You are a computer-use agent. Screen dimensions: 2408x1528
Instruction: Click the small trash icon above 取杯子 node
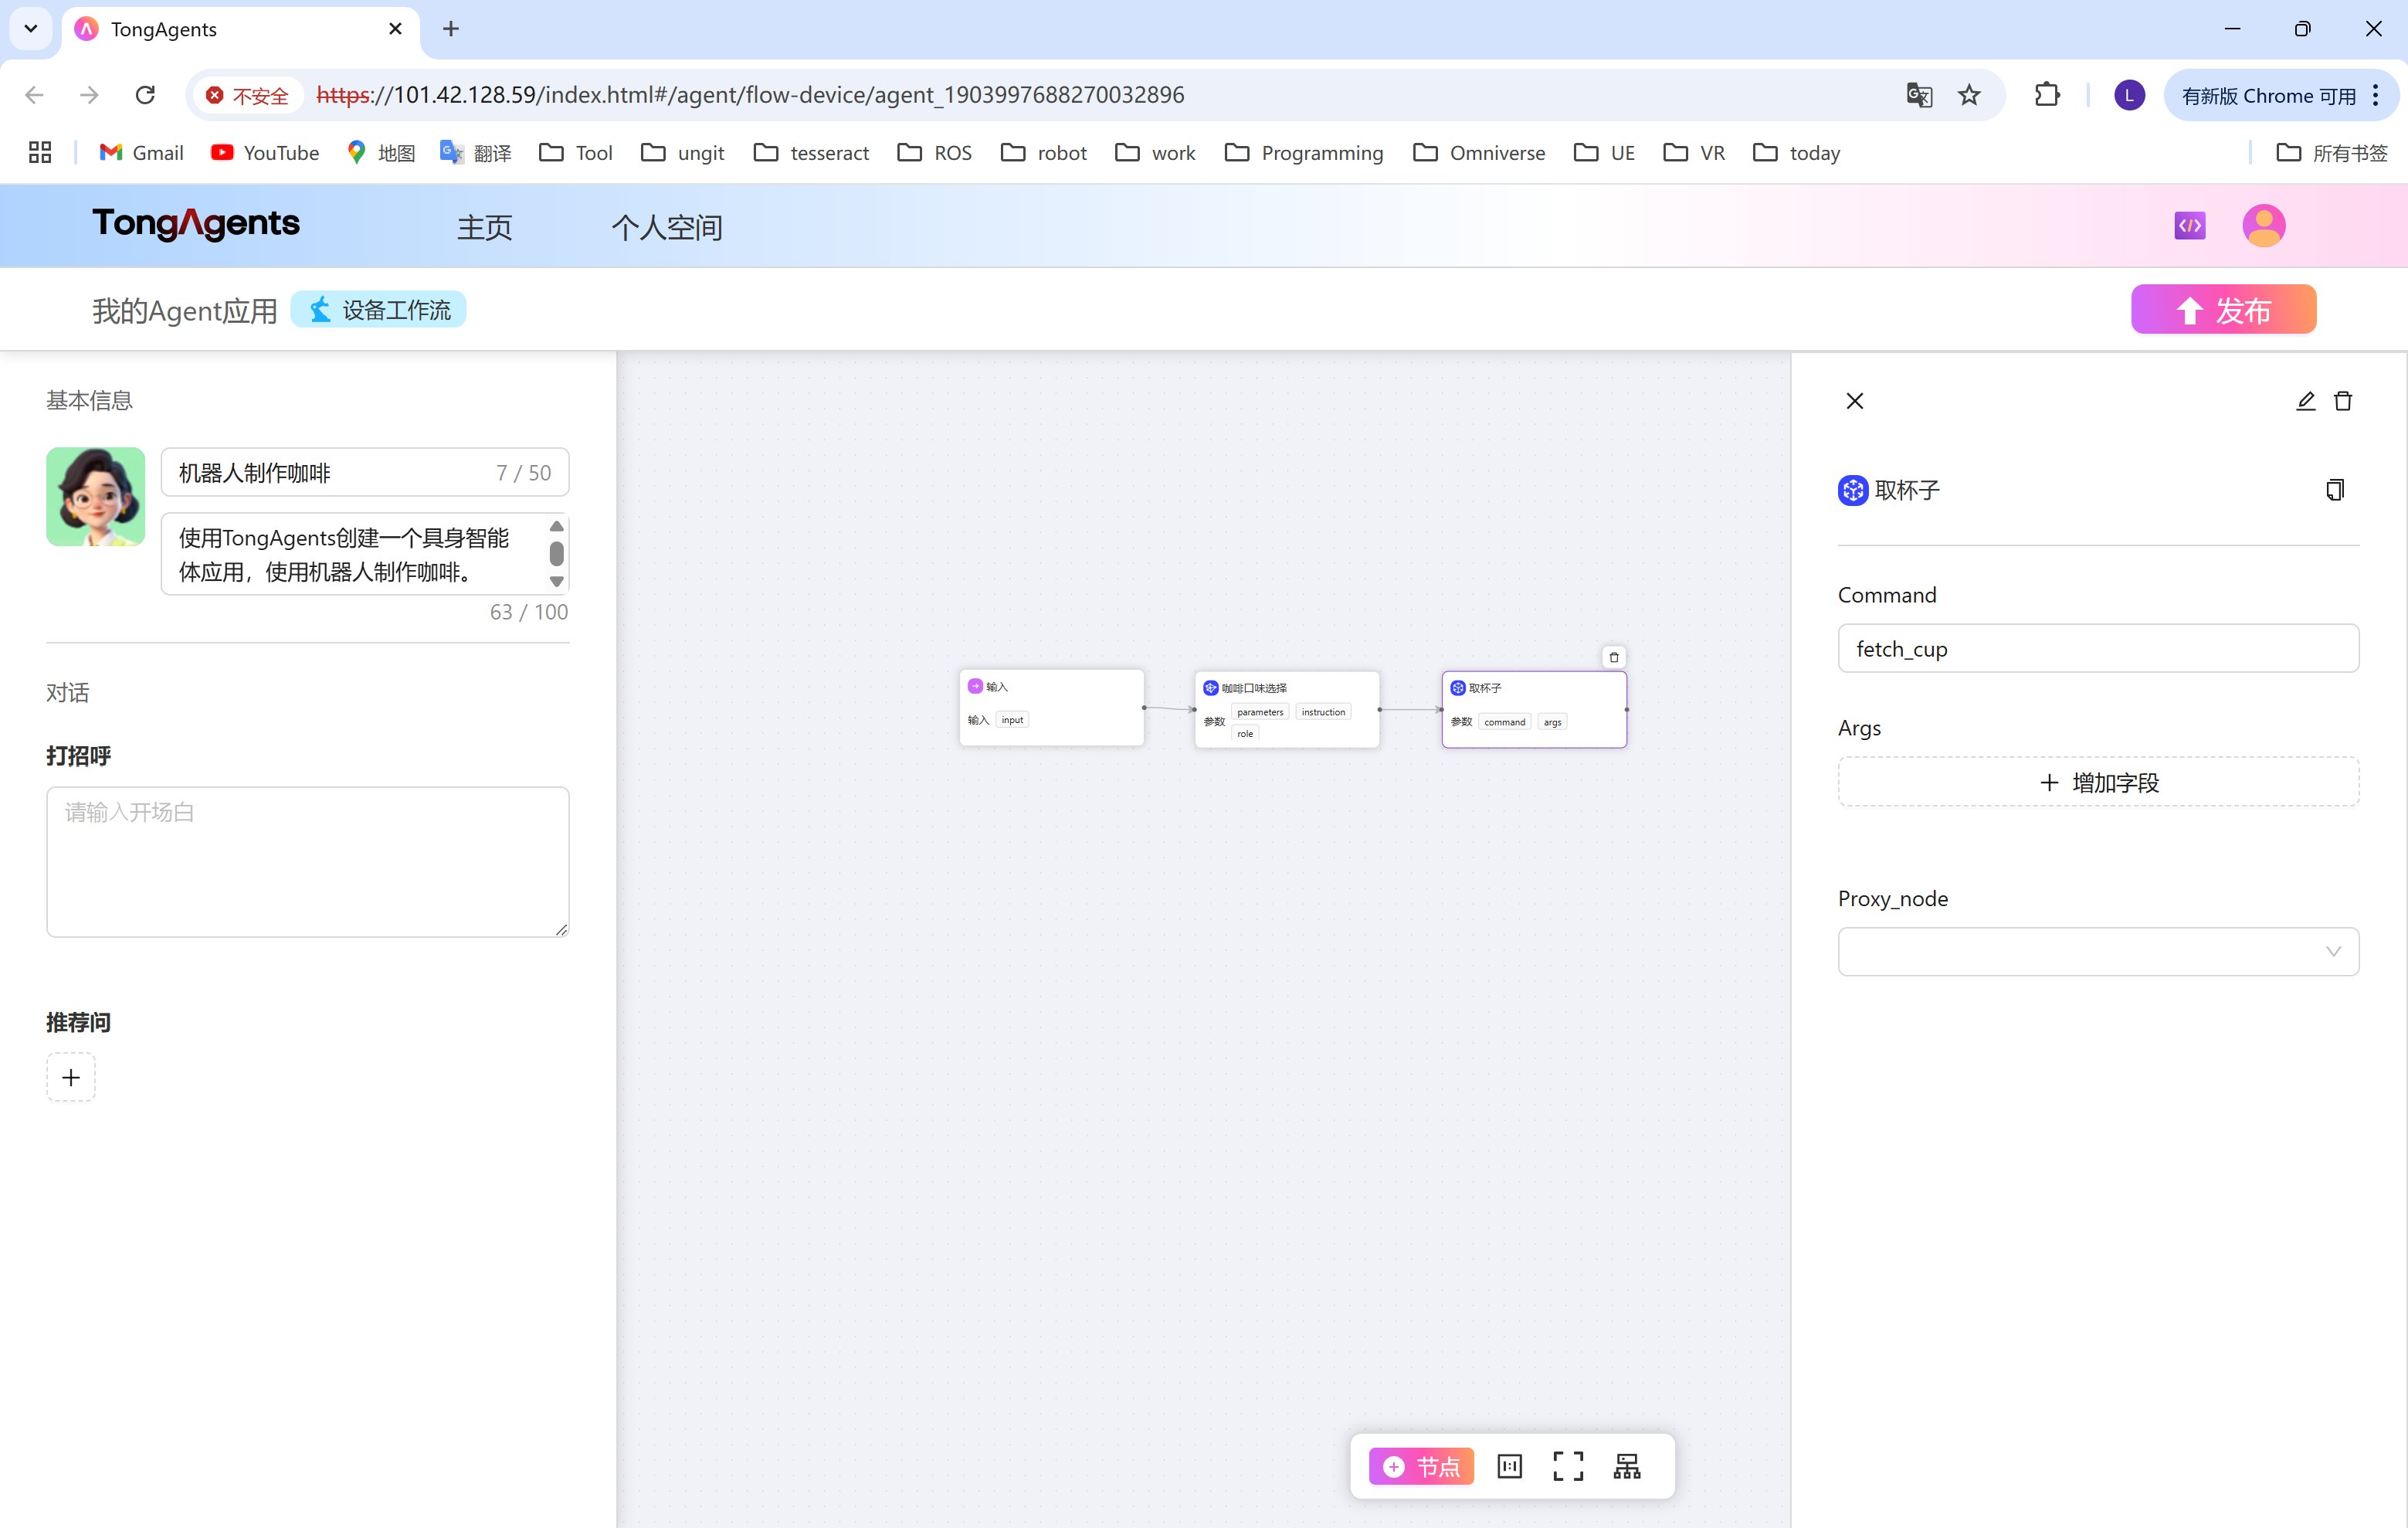1614,657
